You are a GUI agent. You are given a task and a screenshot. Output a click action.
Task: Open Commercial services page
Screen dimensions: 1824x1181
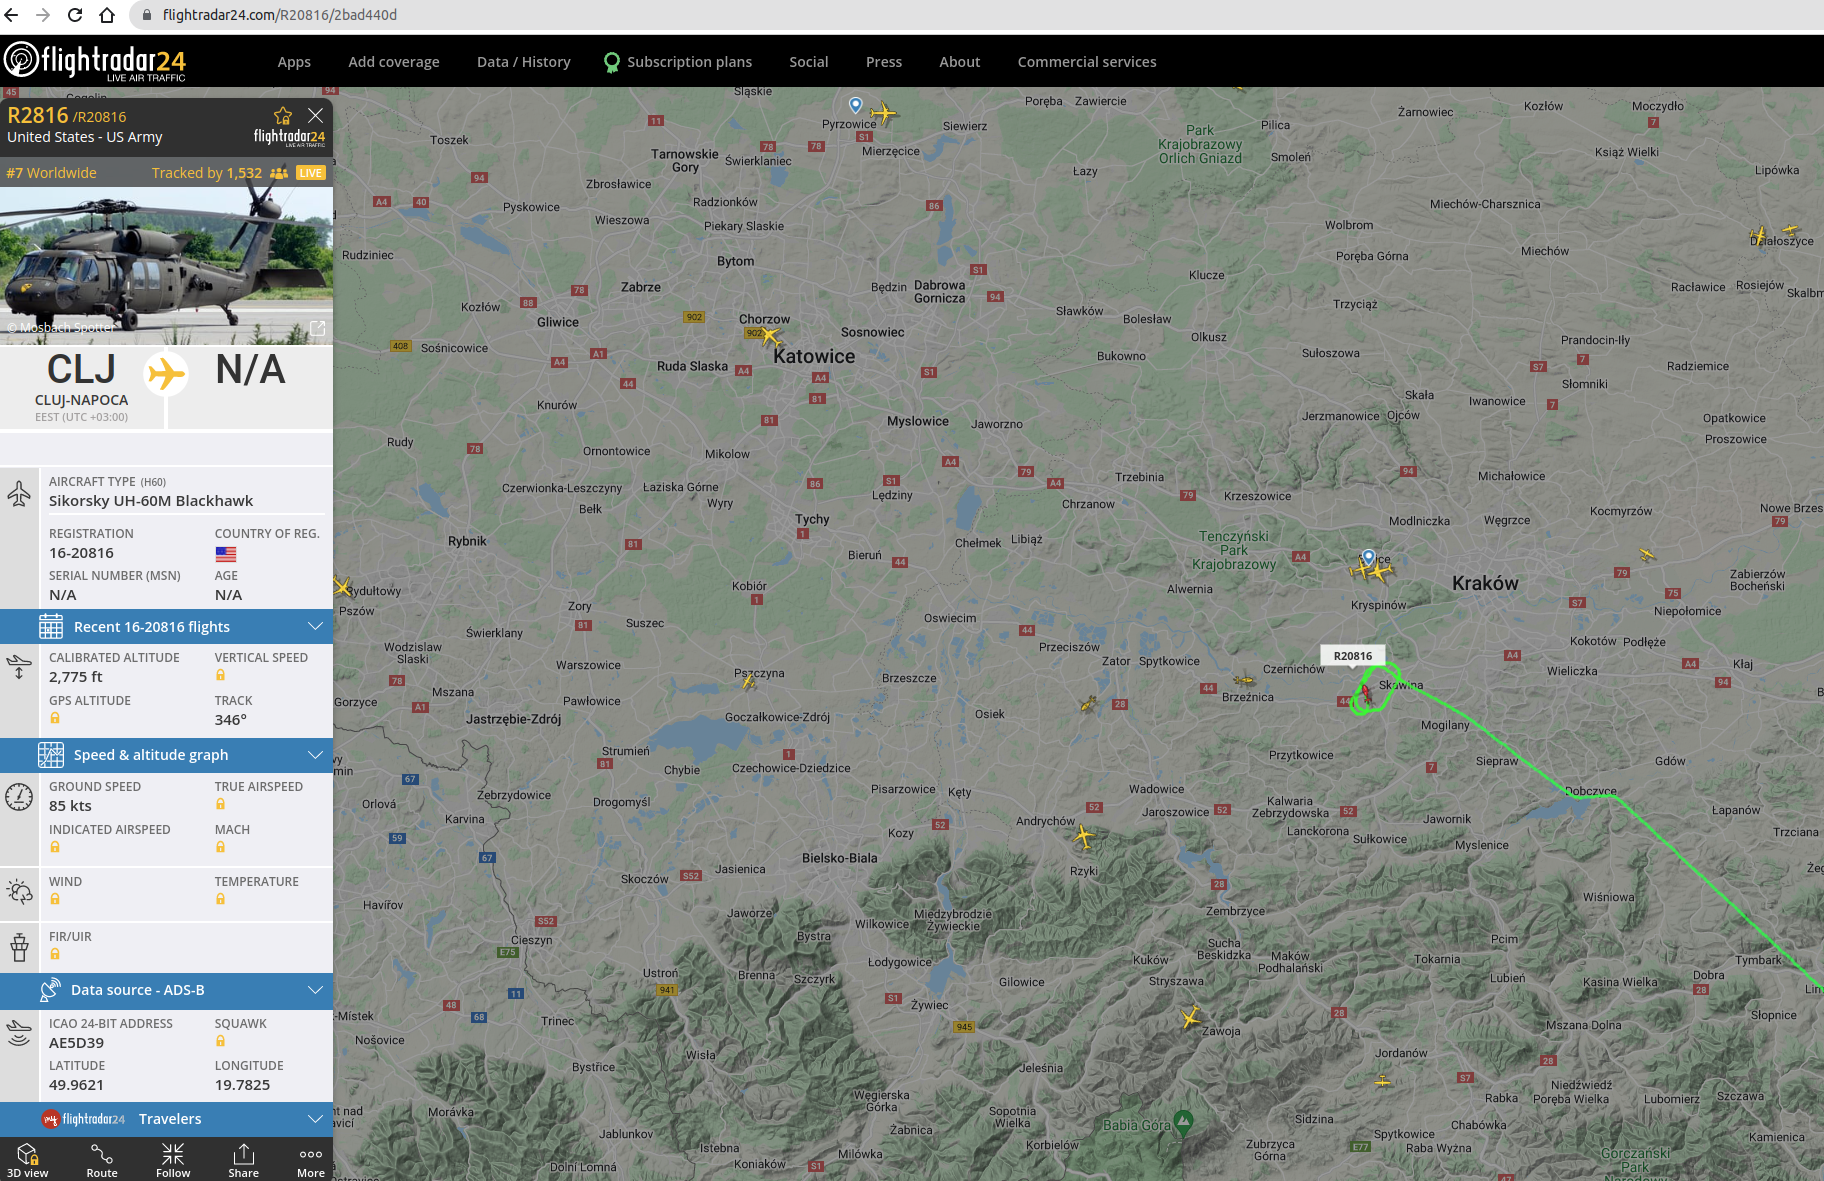(x=1086, y=62)
